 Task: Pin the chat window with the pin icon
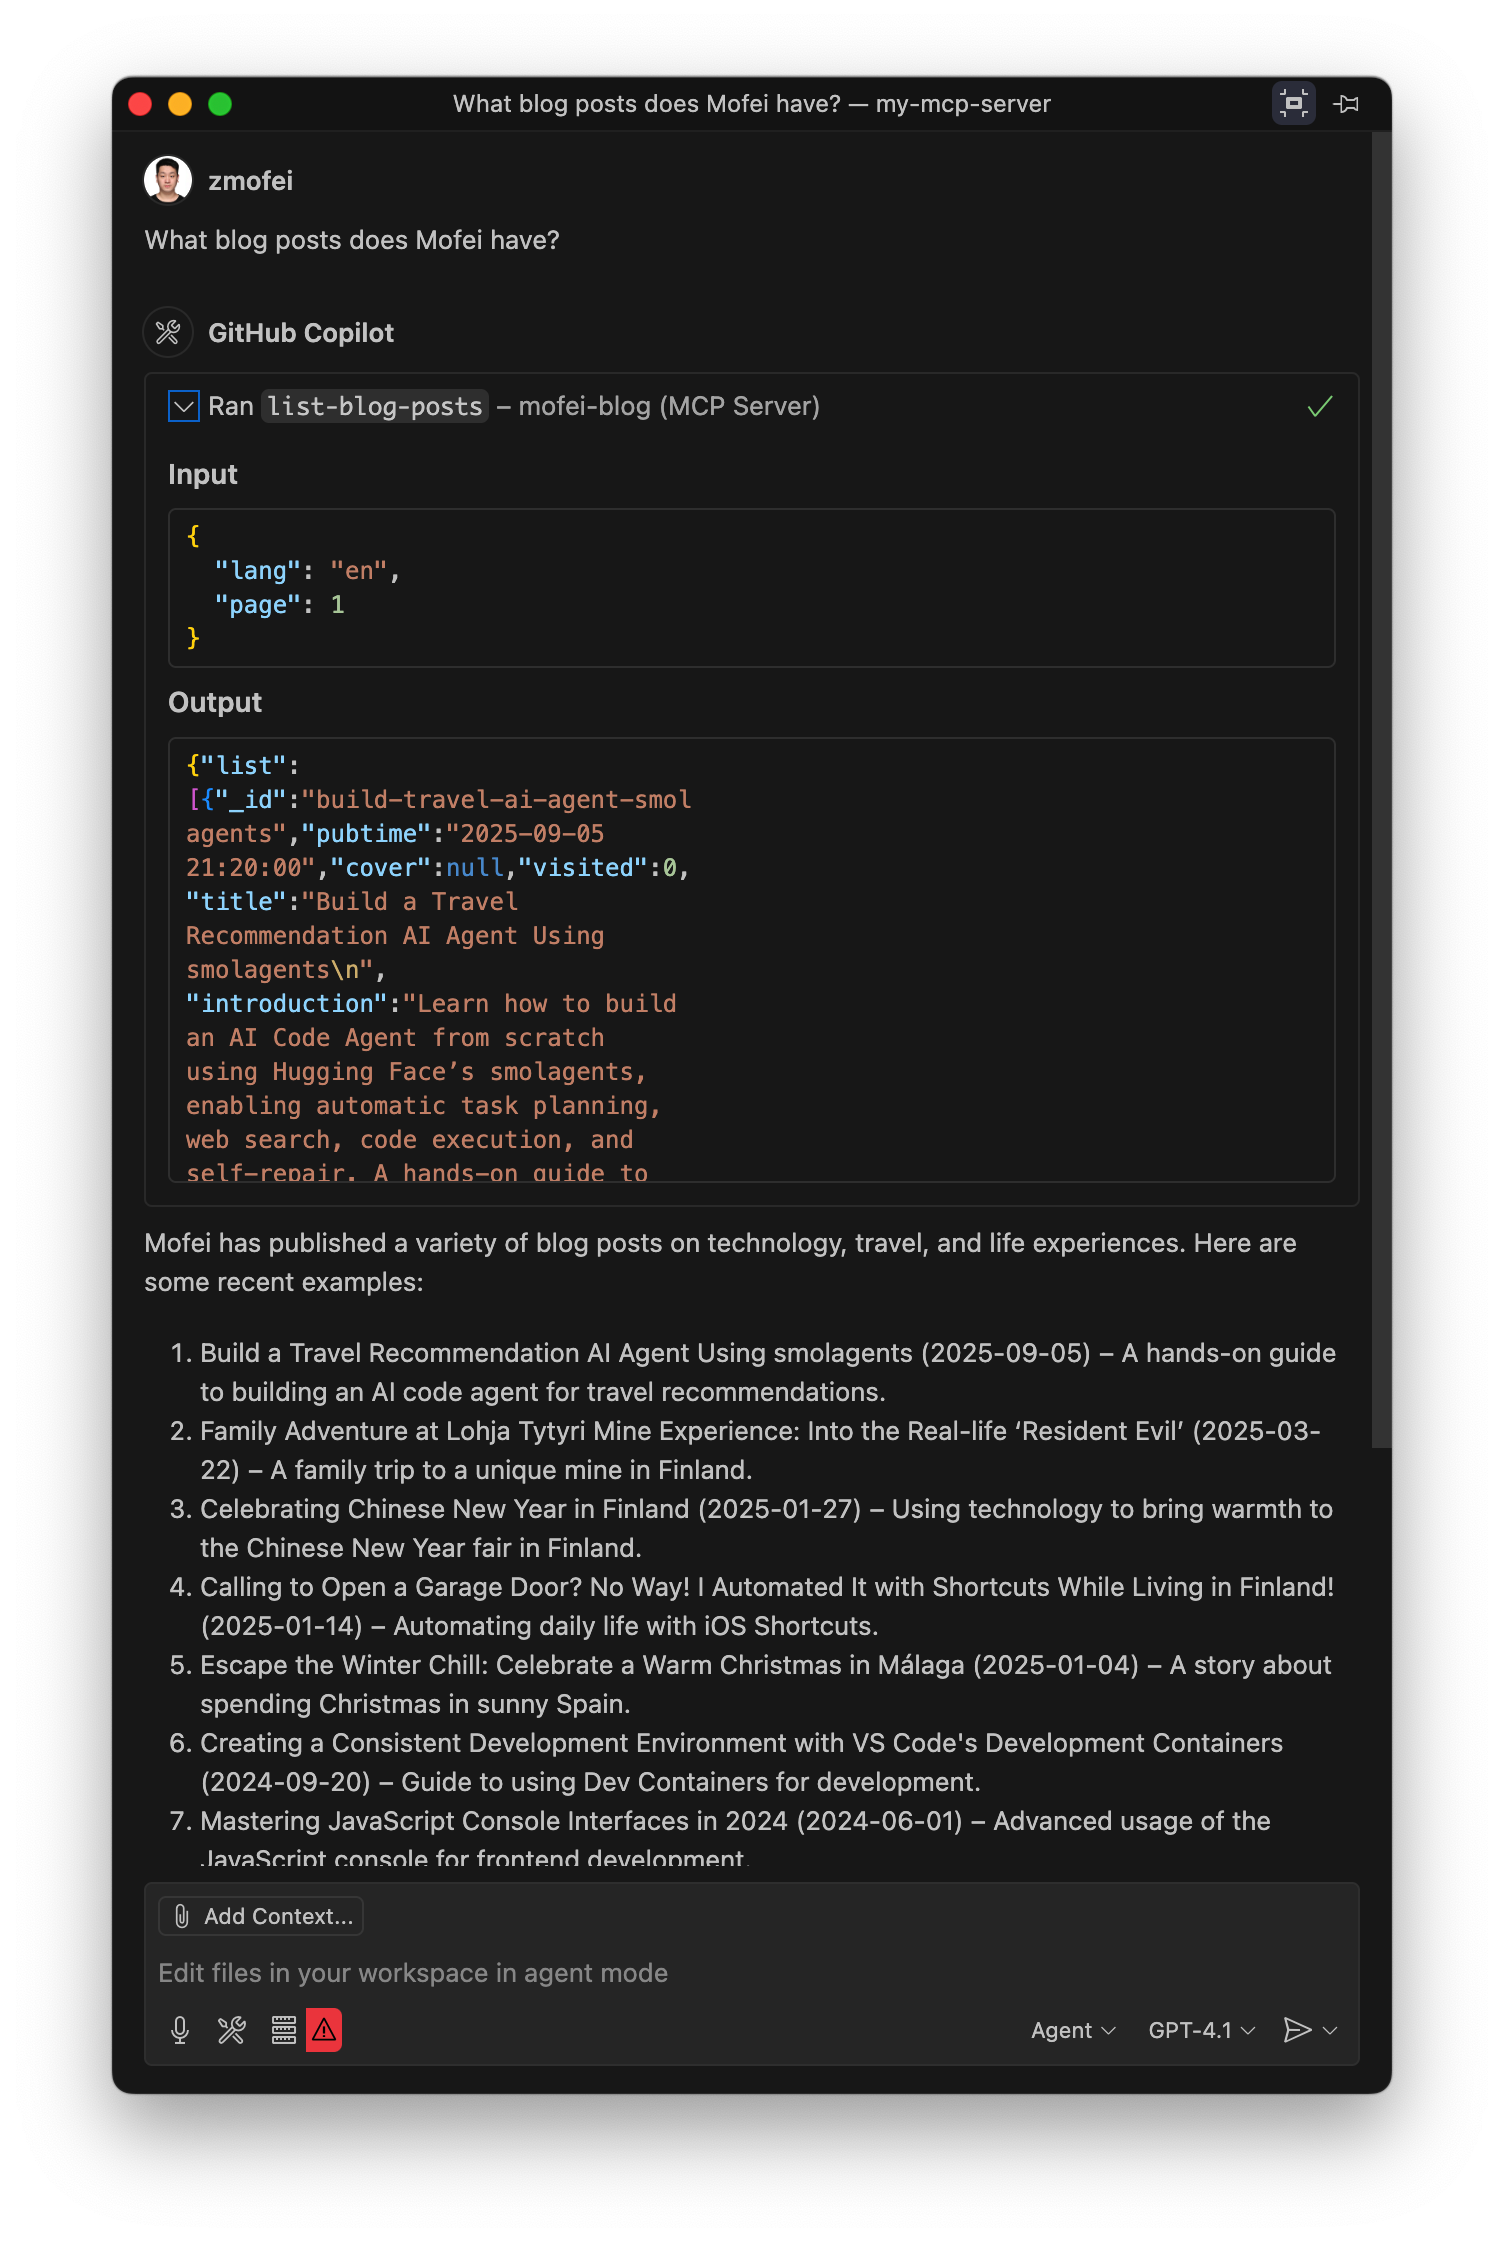(x=1346, y=104)
